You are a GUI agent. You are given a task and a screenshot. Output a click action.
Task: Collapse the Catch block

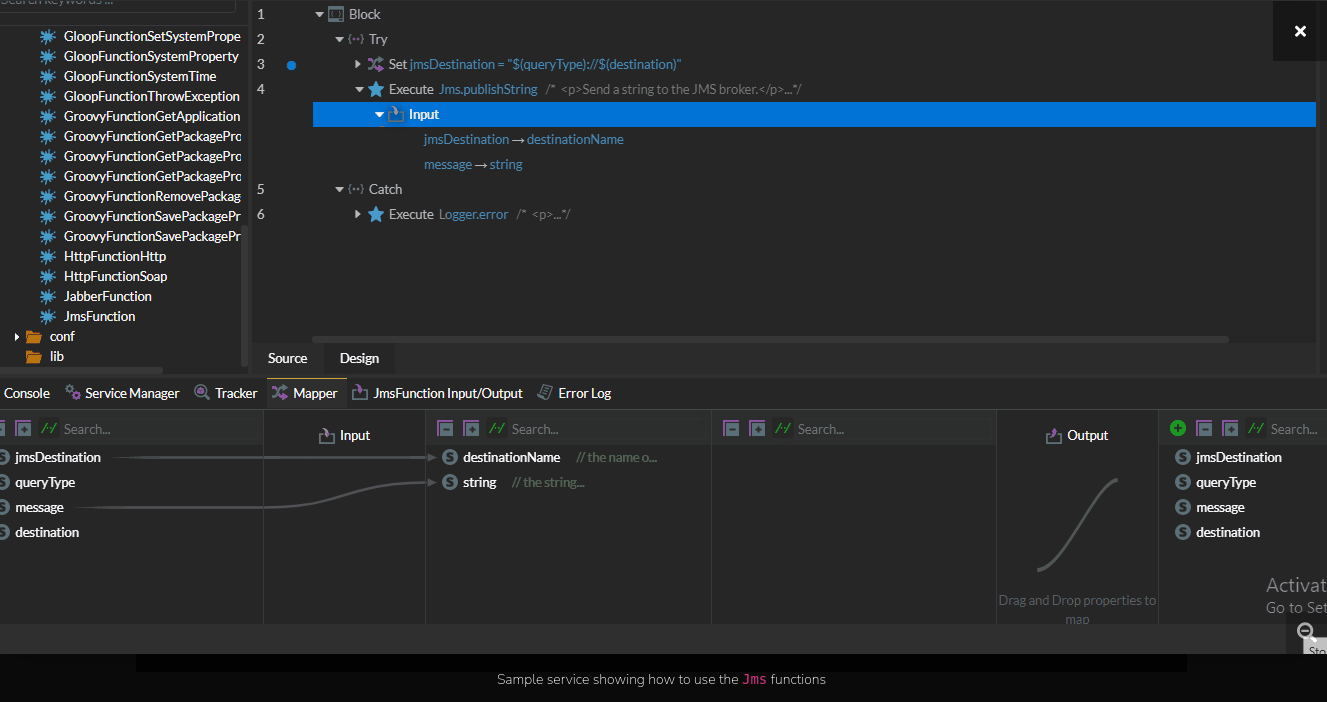coord(339,189)
